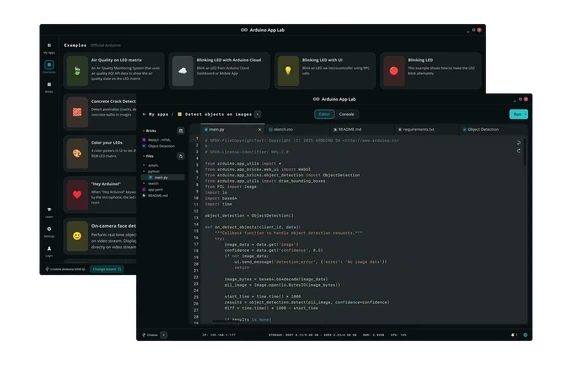Close the main.py tab
572x365 pixels.
click(x=260, y=129)
